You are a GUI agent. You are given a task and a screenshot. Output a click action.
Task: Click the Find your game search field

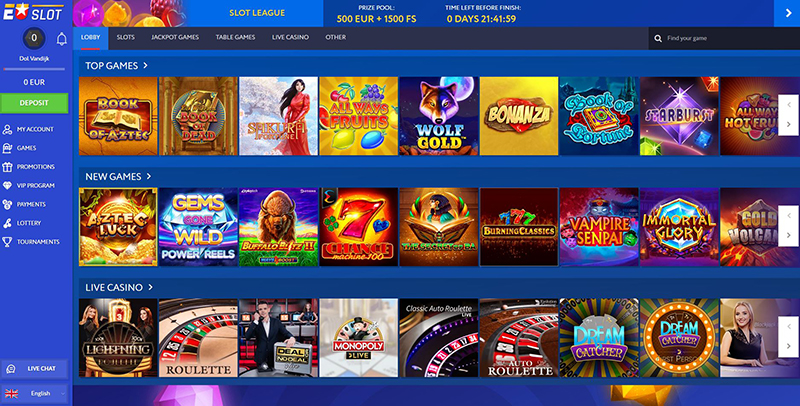click(x=724, y=38)
